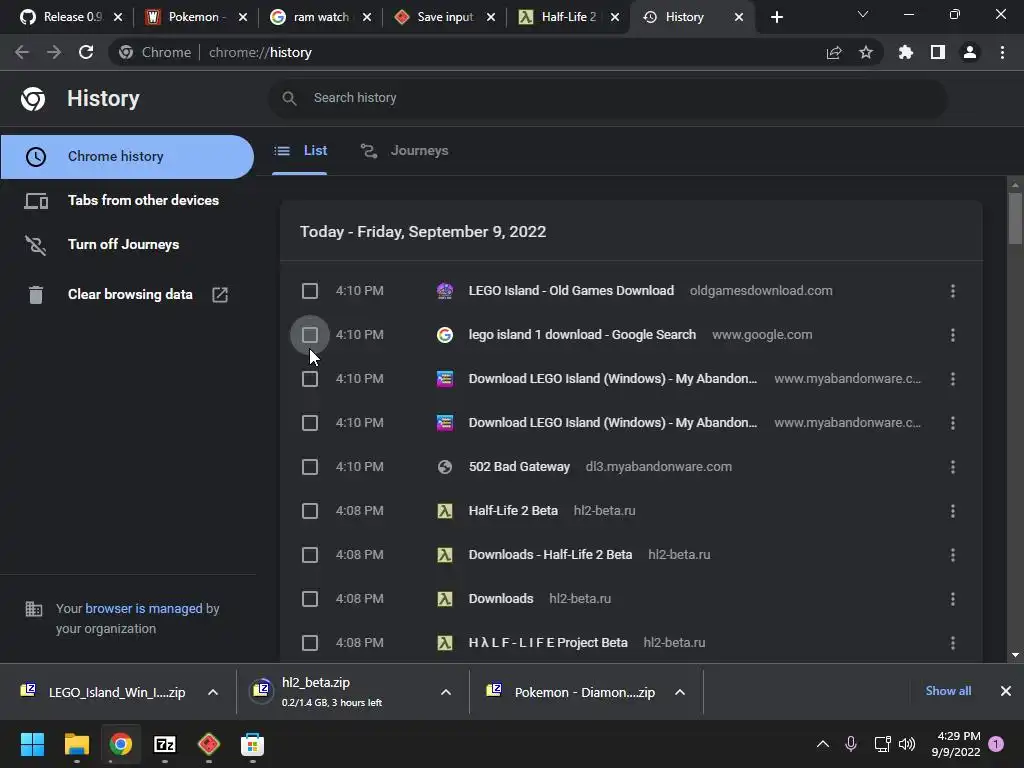
Task: Click Show all downloads
Action: click(948, 691)
